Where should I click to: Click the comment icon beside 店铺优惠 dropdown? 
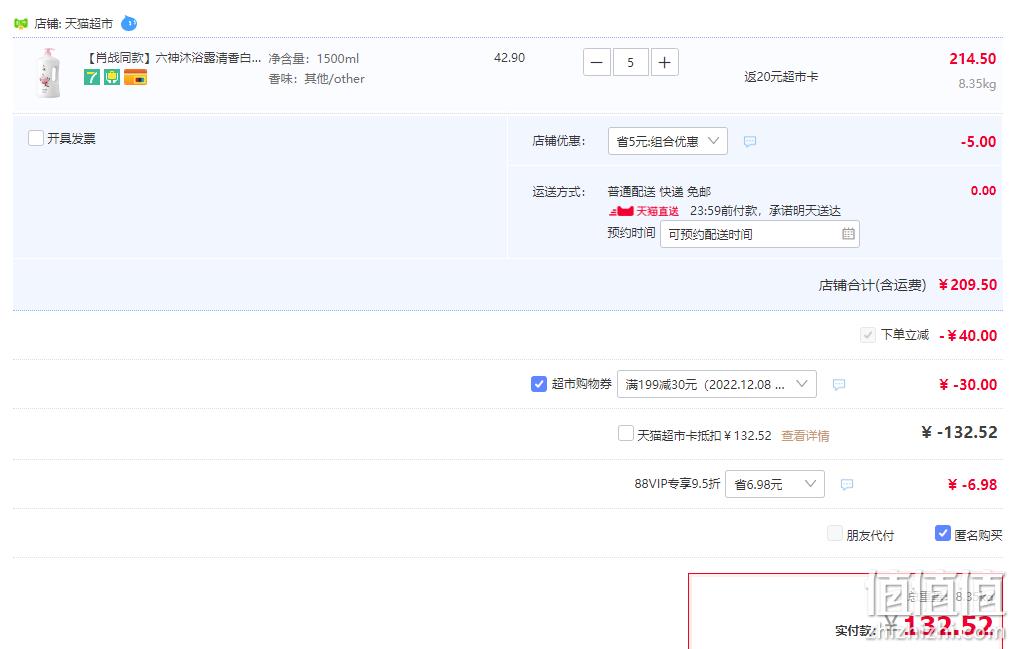(750, 141)
